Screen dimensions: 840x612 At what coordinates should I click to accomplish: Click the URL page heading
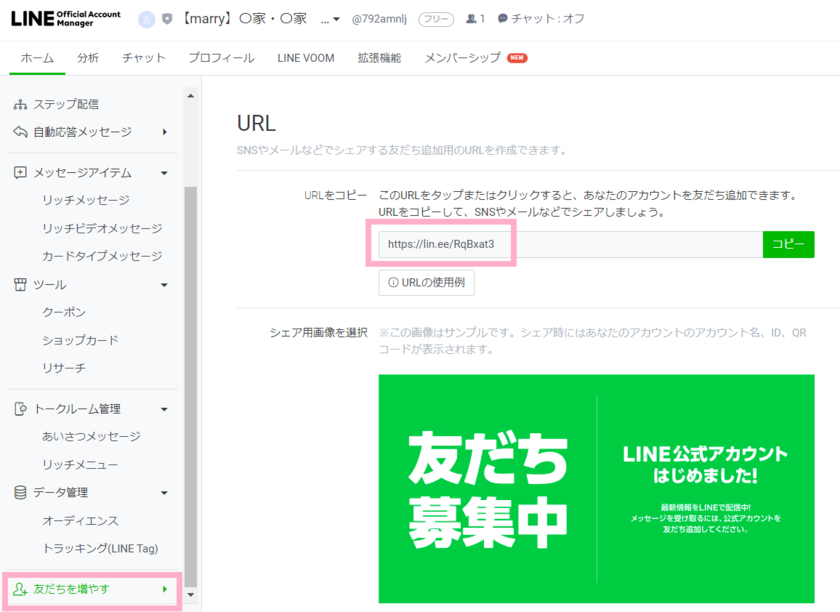click(x=257, y=123)
